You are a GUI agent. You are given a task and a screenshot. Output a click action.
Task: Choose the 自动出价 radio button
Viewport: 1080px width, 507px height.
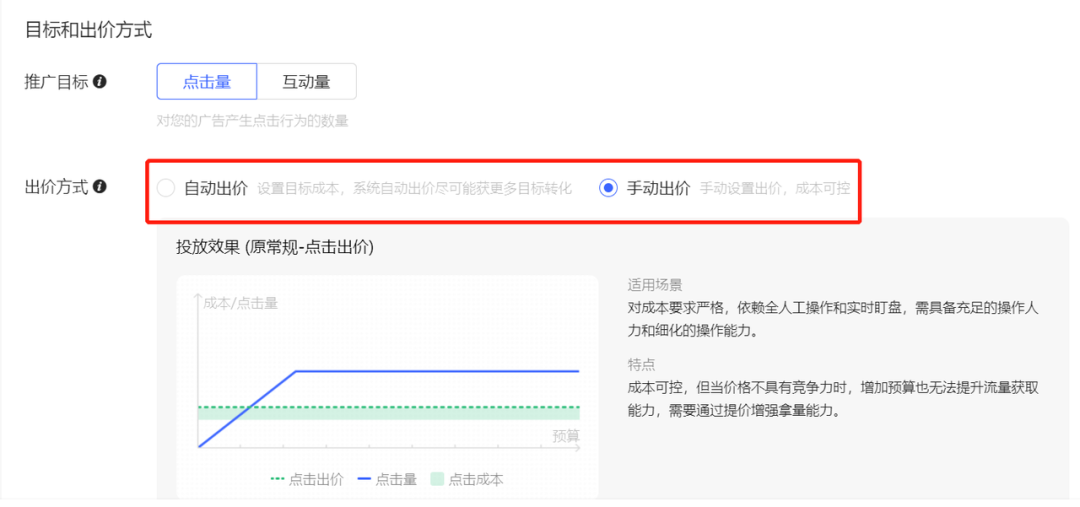pyautogui.click(x=166, y=188)
